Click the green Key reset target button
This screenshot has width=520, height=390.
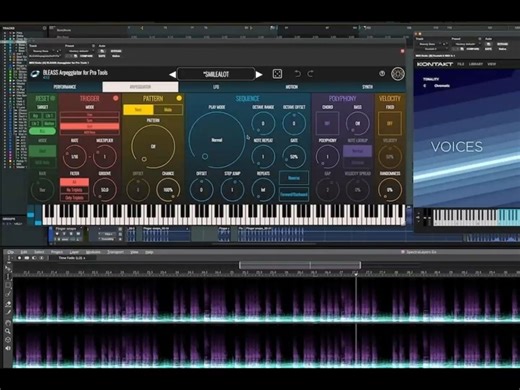42,131
